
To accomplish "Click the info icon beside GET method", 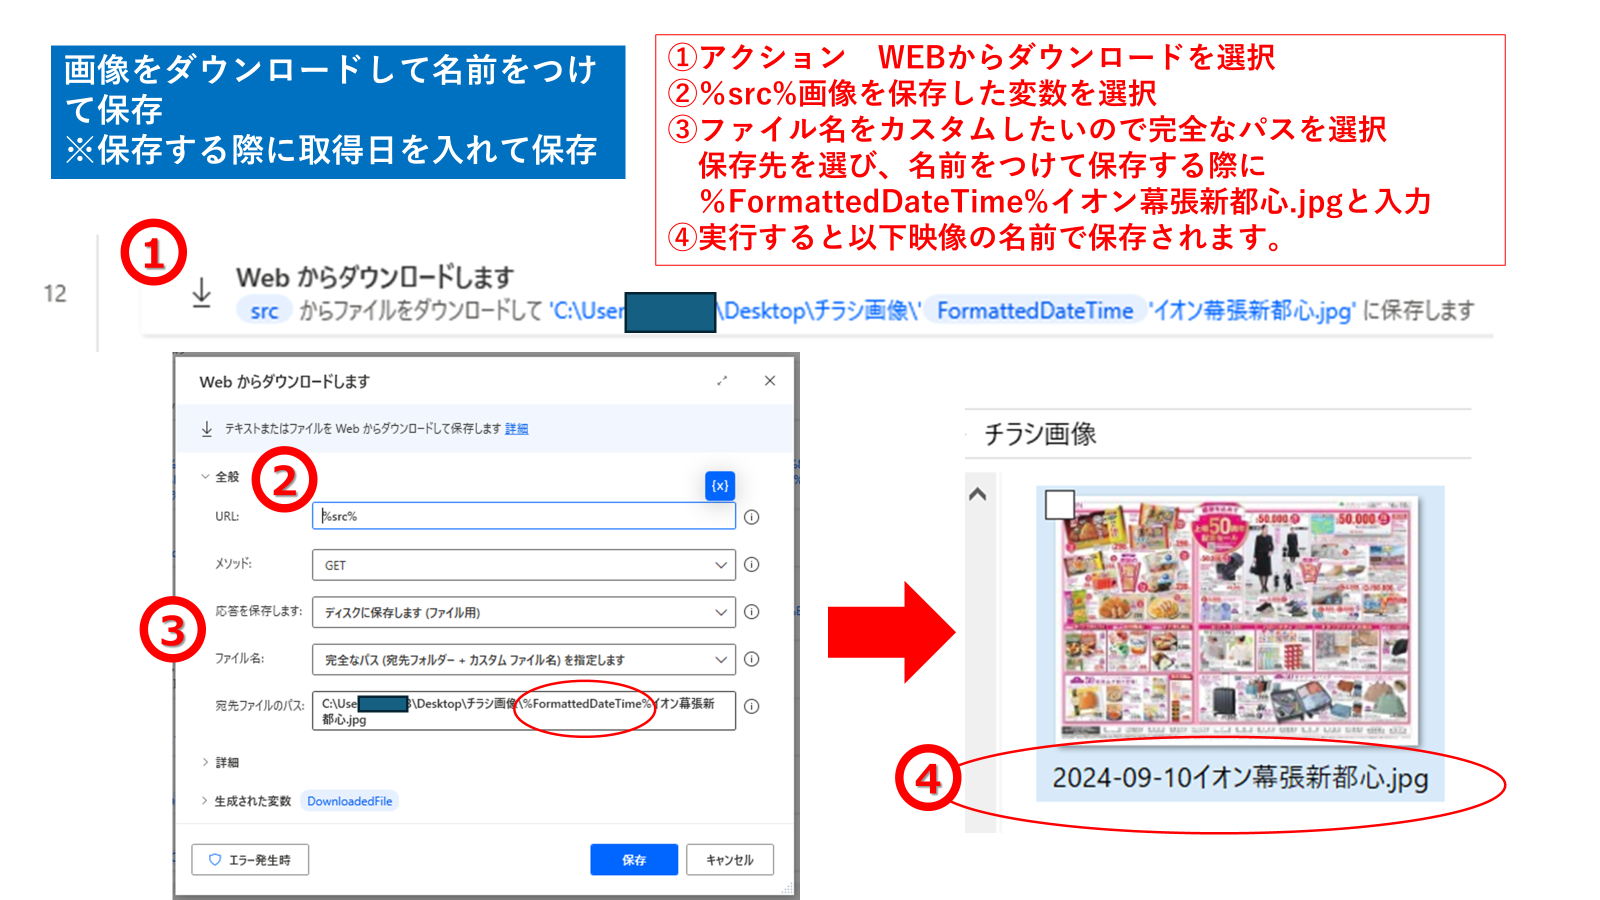I will pyautogui.click(x=752, y=565).
